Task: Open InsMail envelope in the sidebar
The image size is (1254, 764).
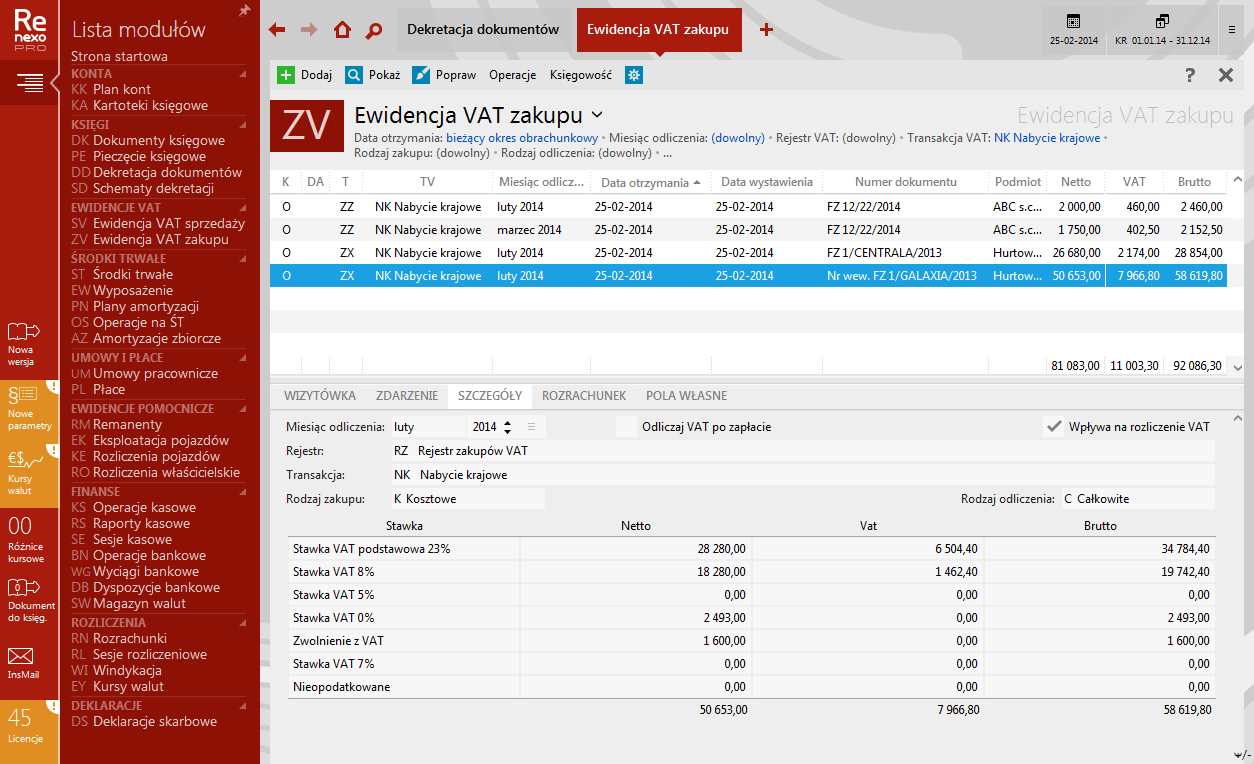Action: point(21,662)
